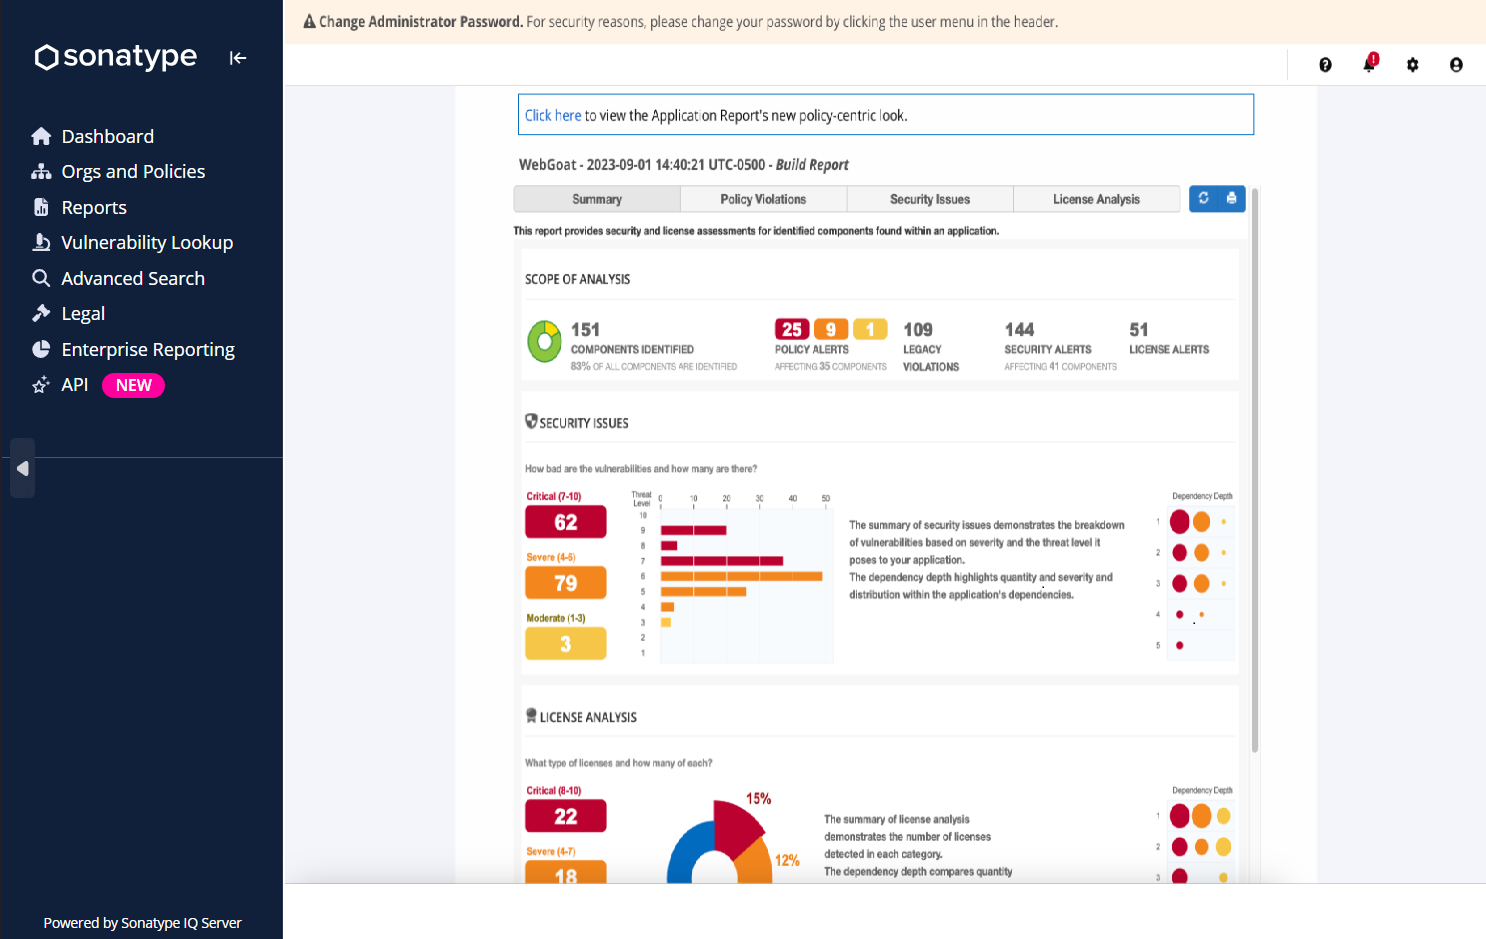Click the Reports document icon
Viewport: 1486px width, 939px height.
coord(41,207)
